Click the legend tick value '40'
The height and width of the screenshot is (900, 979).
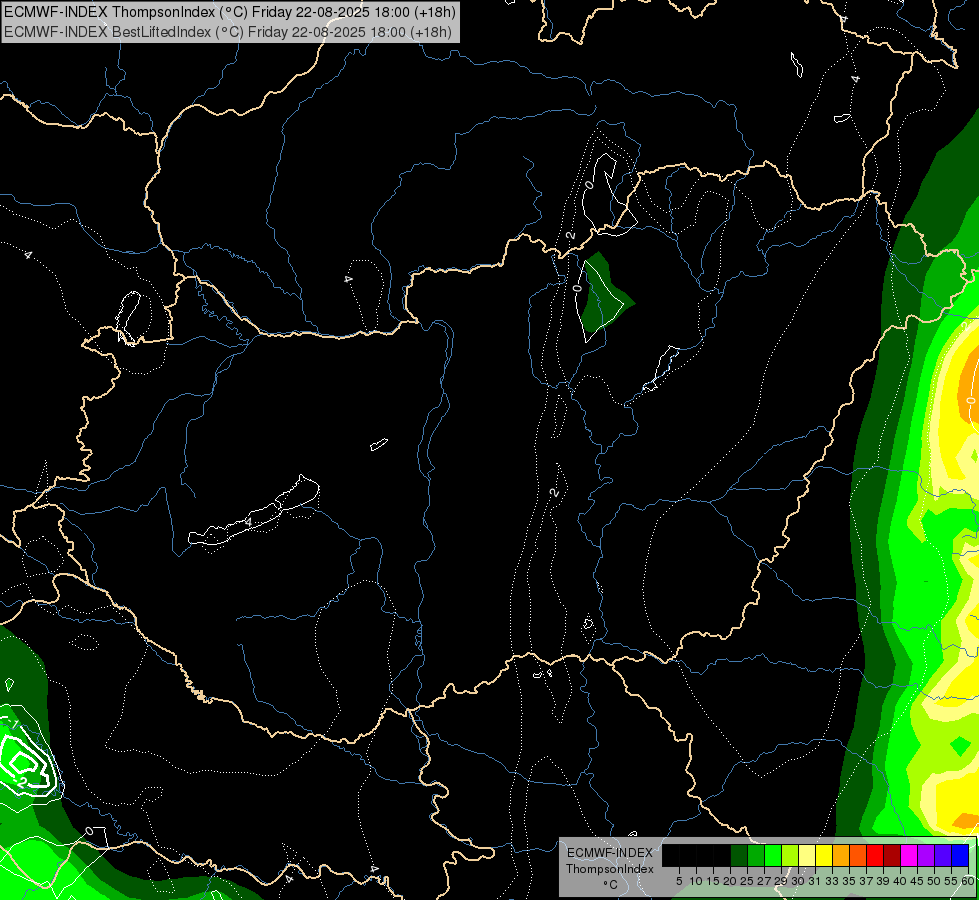tap(901, 881)
